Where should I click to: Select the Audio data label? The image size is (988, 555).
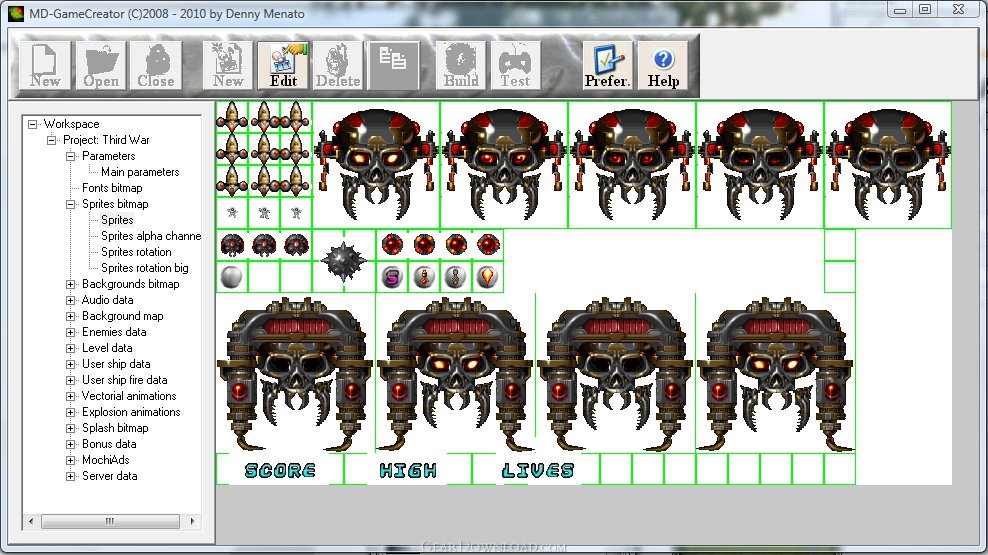(107, 300)
